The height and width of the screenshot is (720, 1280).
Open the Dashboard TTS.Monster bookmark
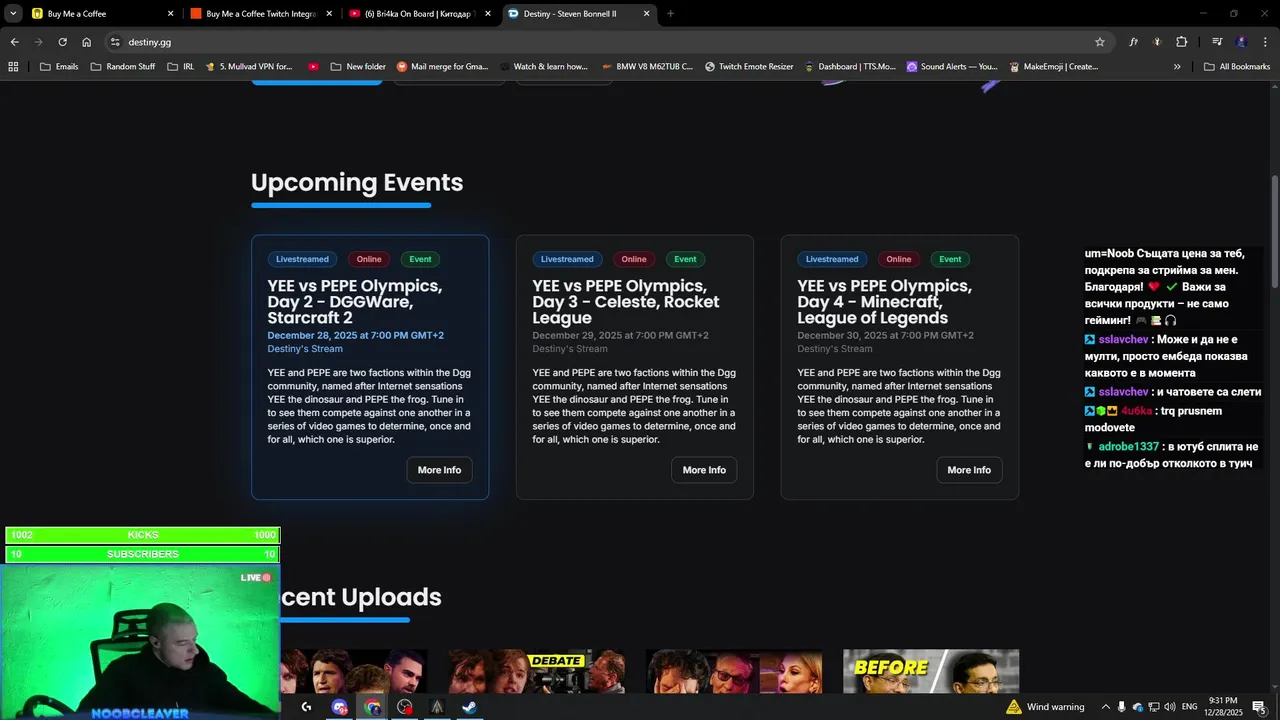850,67
